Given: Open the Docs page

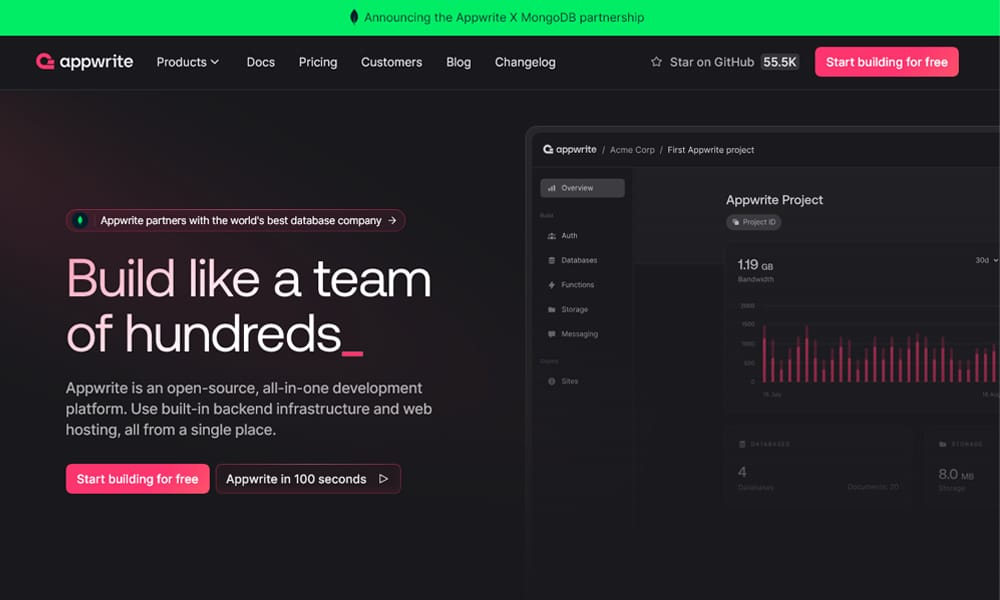Looking at the screenshot, I should click(x=261, y=62).
